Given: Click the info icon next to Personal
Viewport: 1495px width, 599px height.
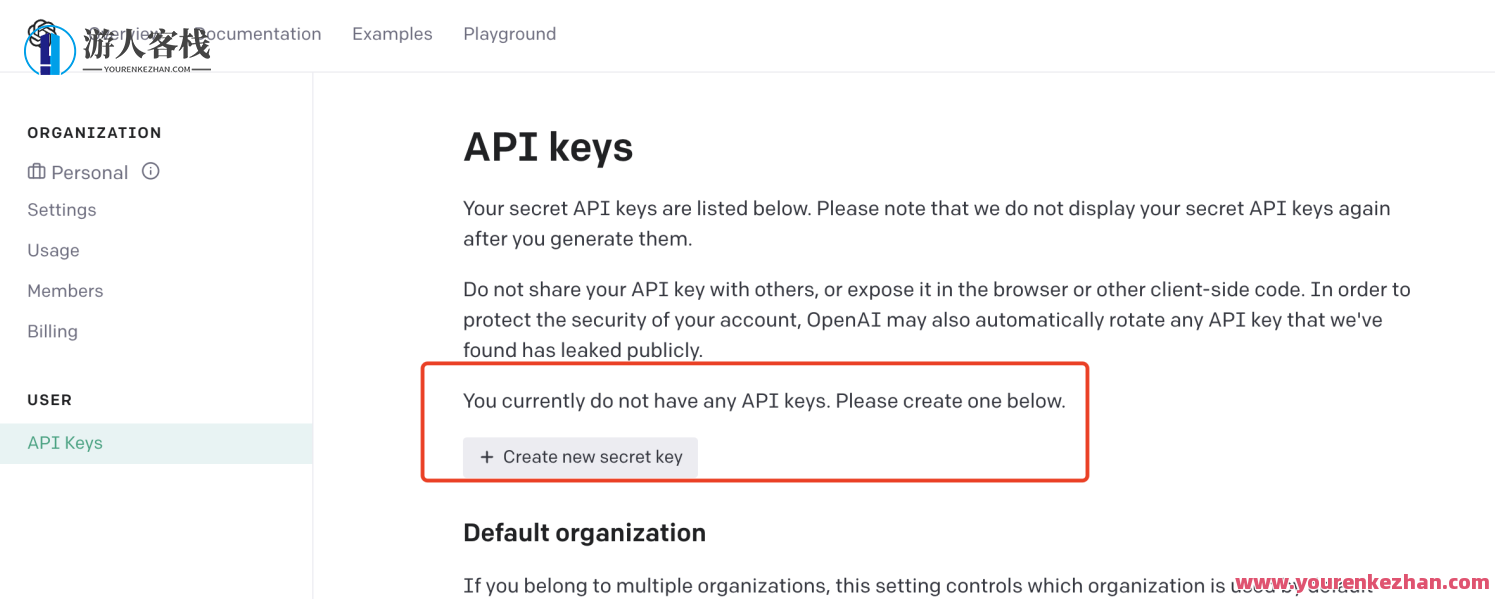Looking at the screenshot, I should [151, 171].
